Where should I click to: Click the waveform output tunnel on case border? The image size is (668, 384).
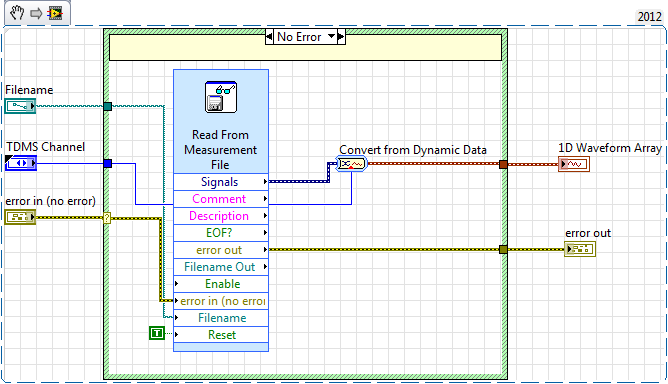503,164
